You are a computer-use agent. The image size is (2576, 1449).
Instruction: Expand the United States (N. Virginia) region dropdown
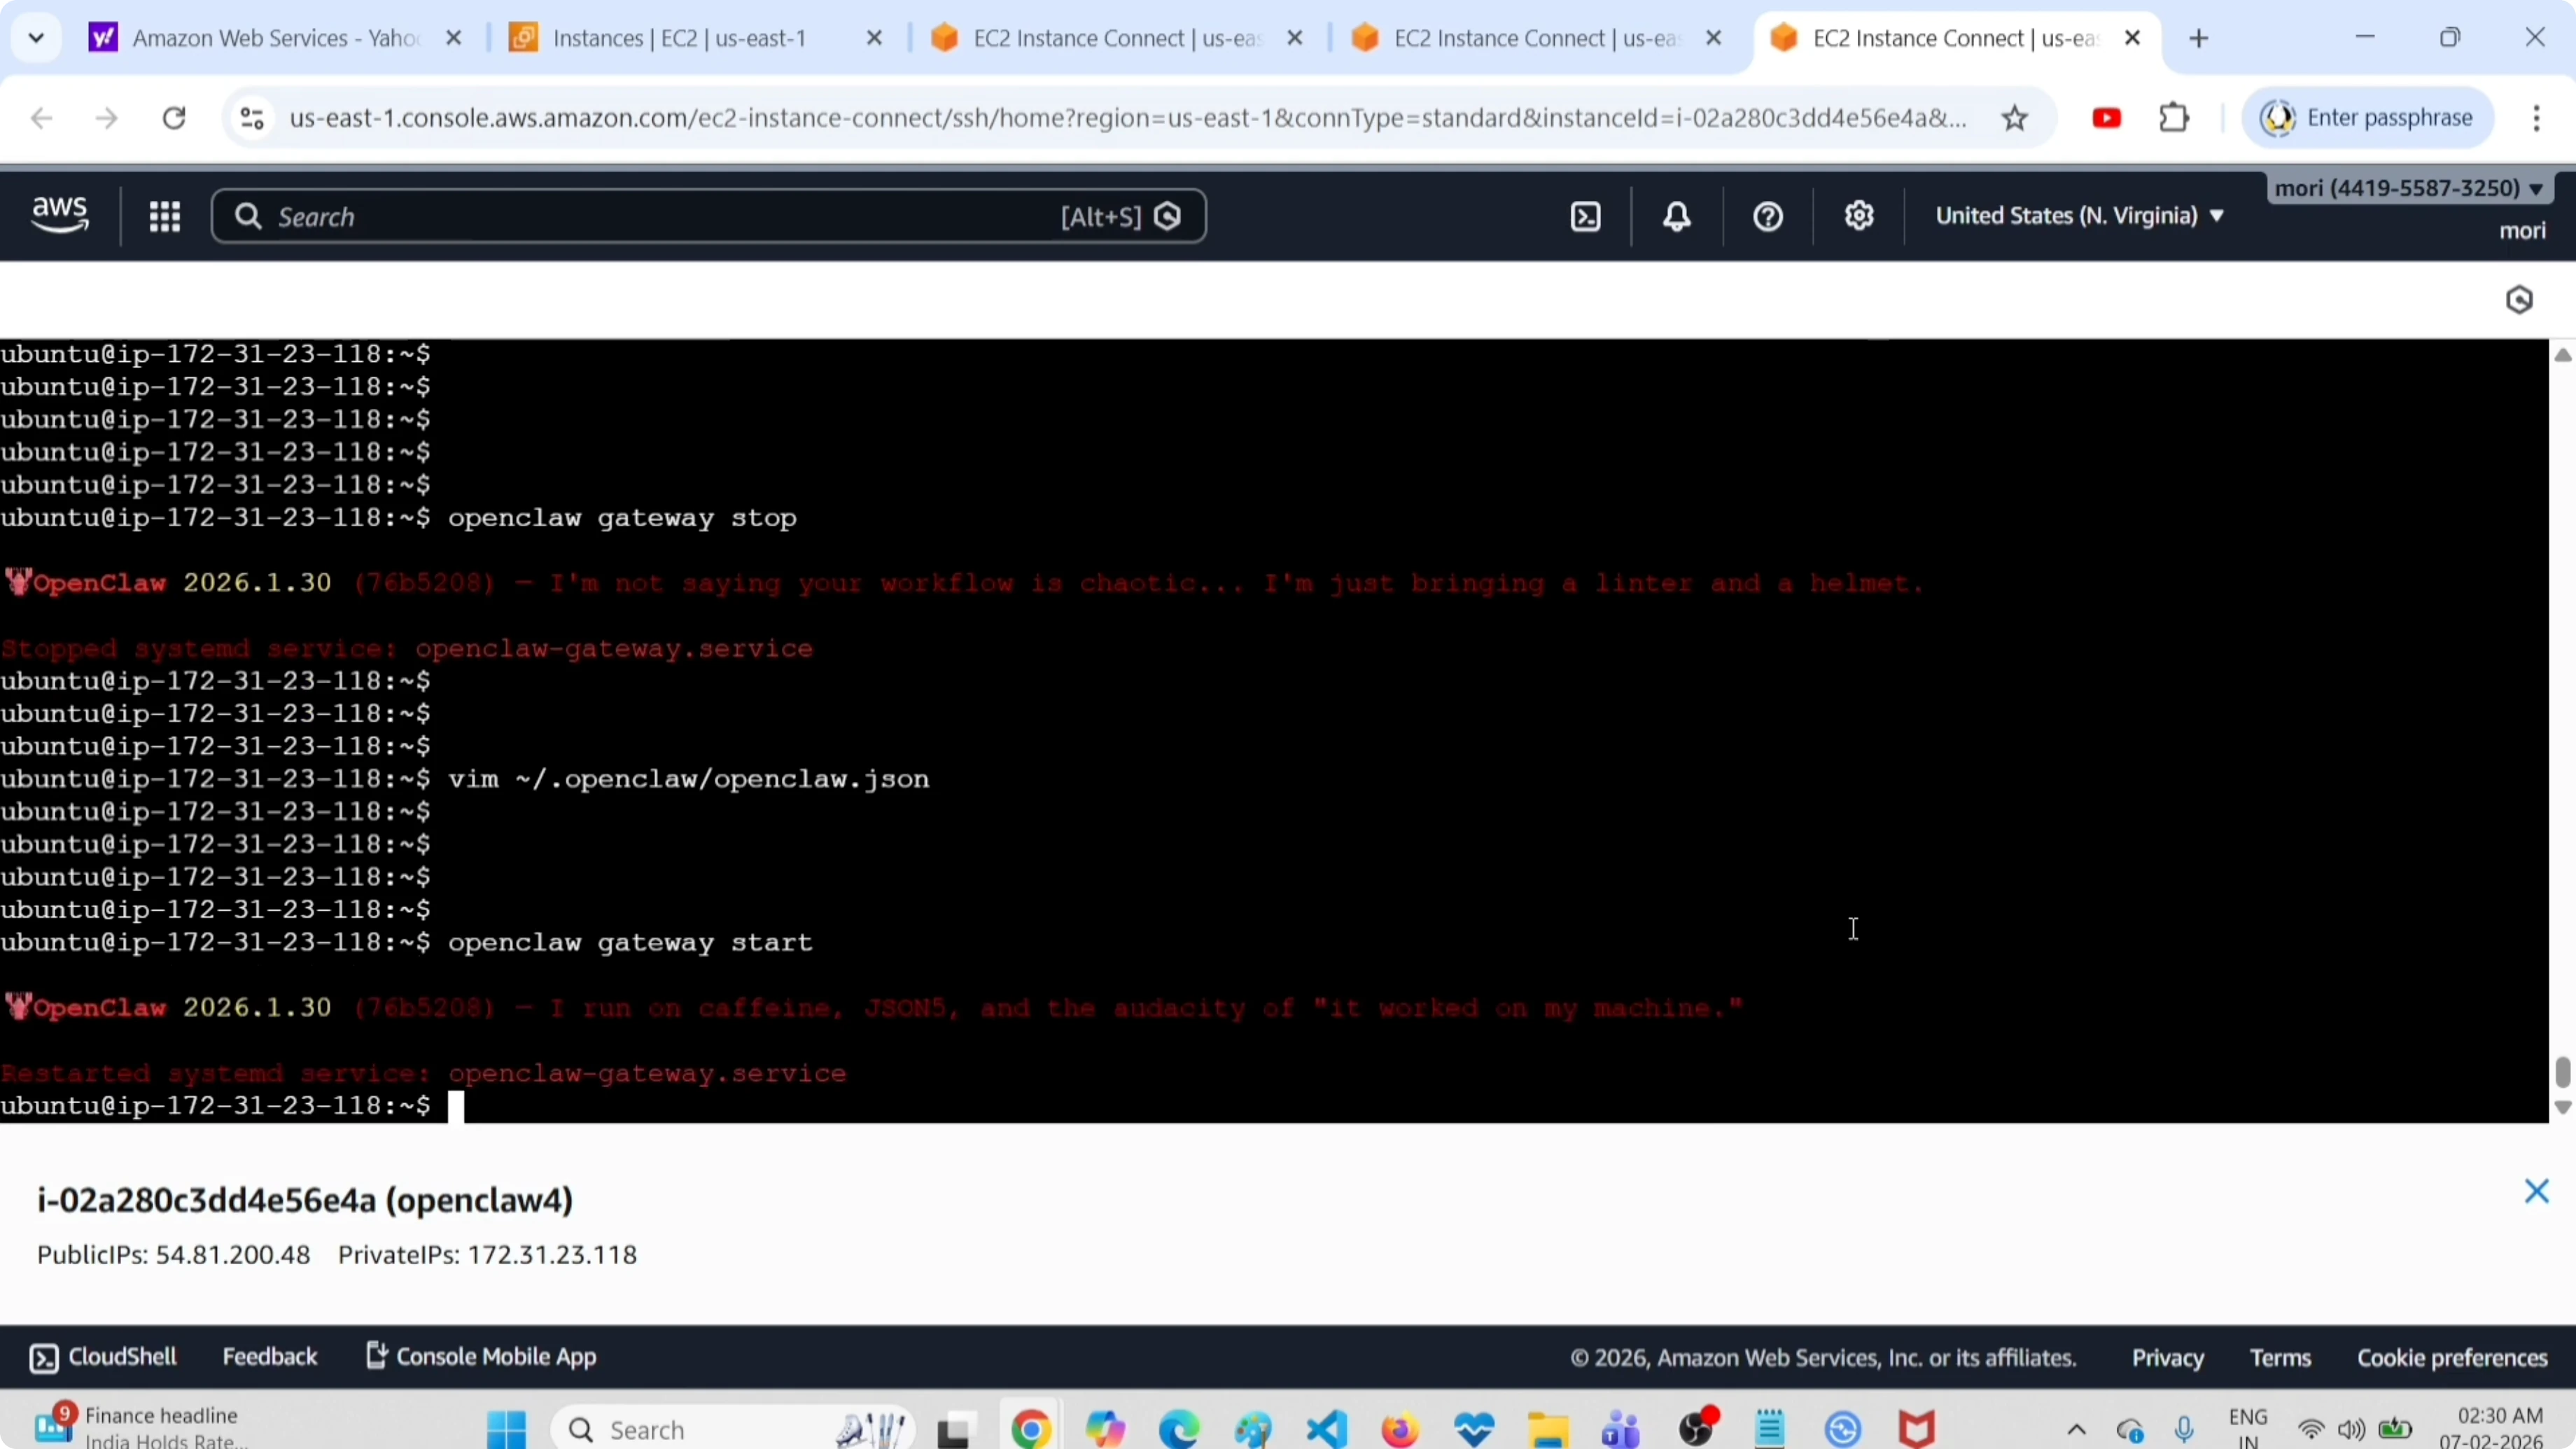click(x=2079, y=216)
